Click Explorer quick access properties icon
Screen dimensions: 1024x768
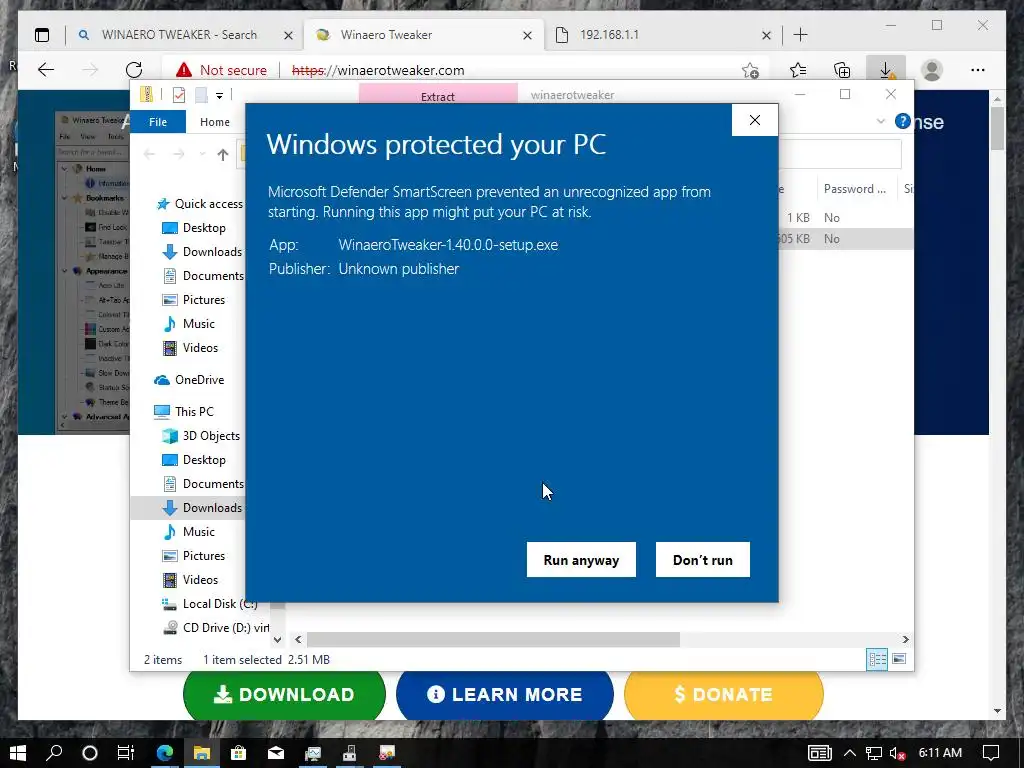coord(179,95)
